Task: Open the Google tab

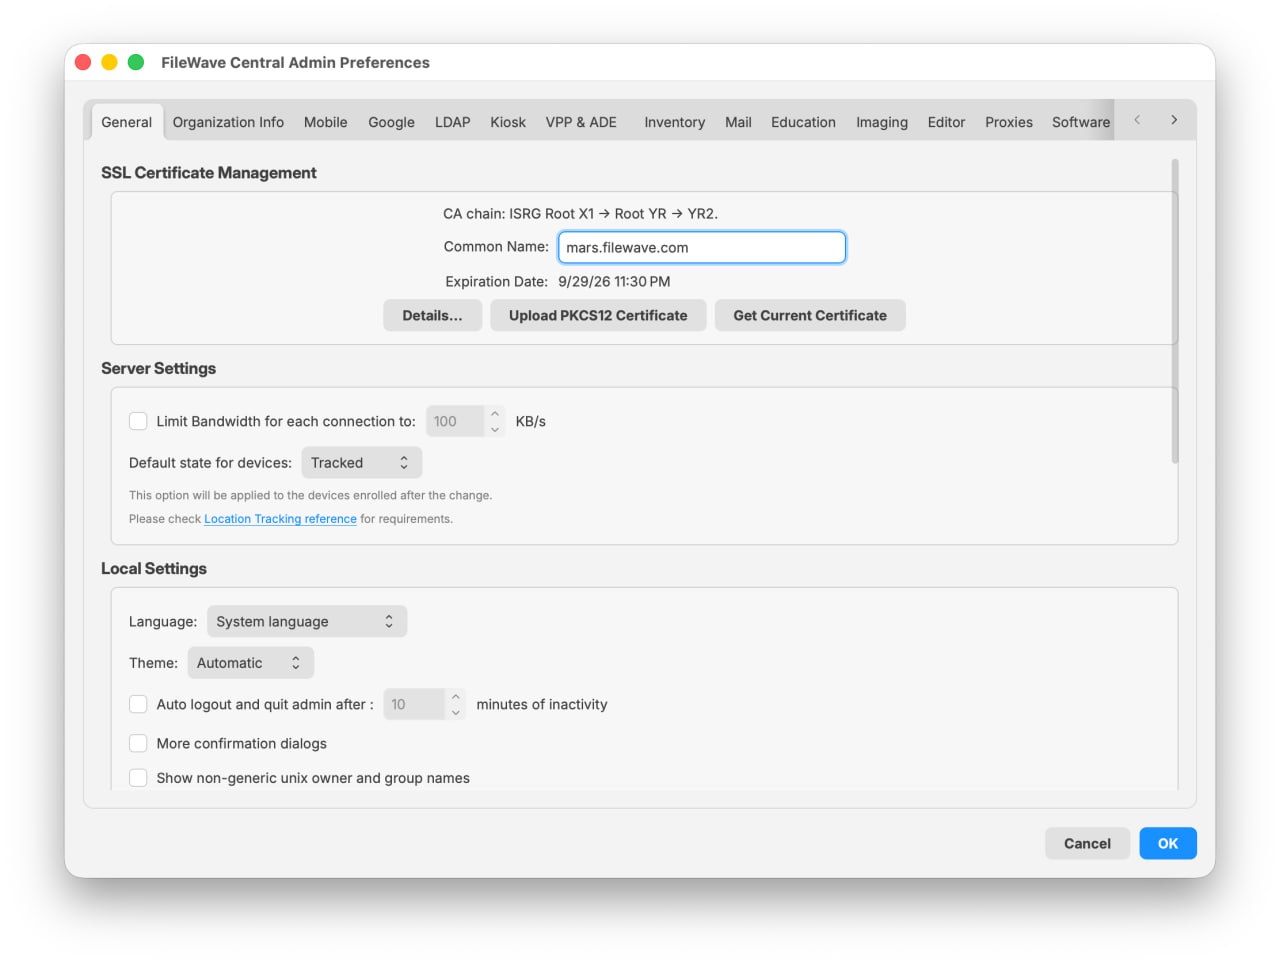Action: coord(391,122)
